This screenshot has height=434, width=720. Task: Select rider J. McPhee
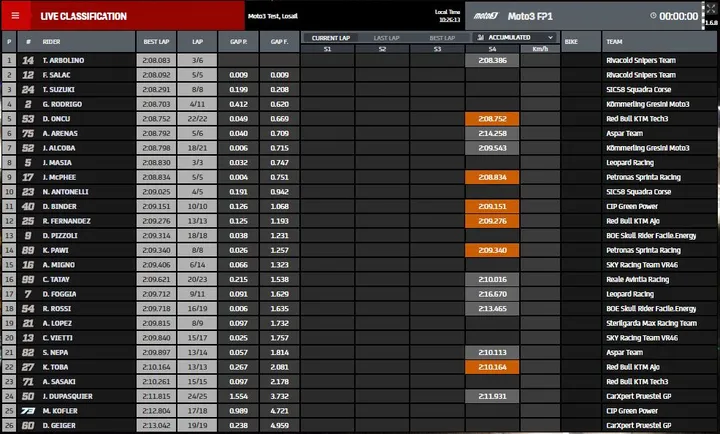(59, 177)
